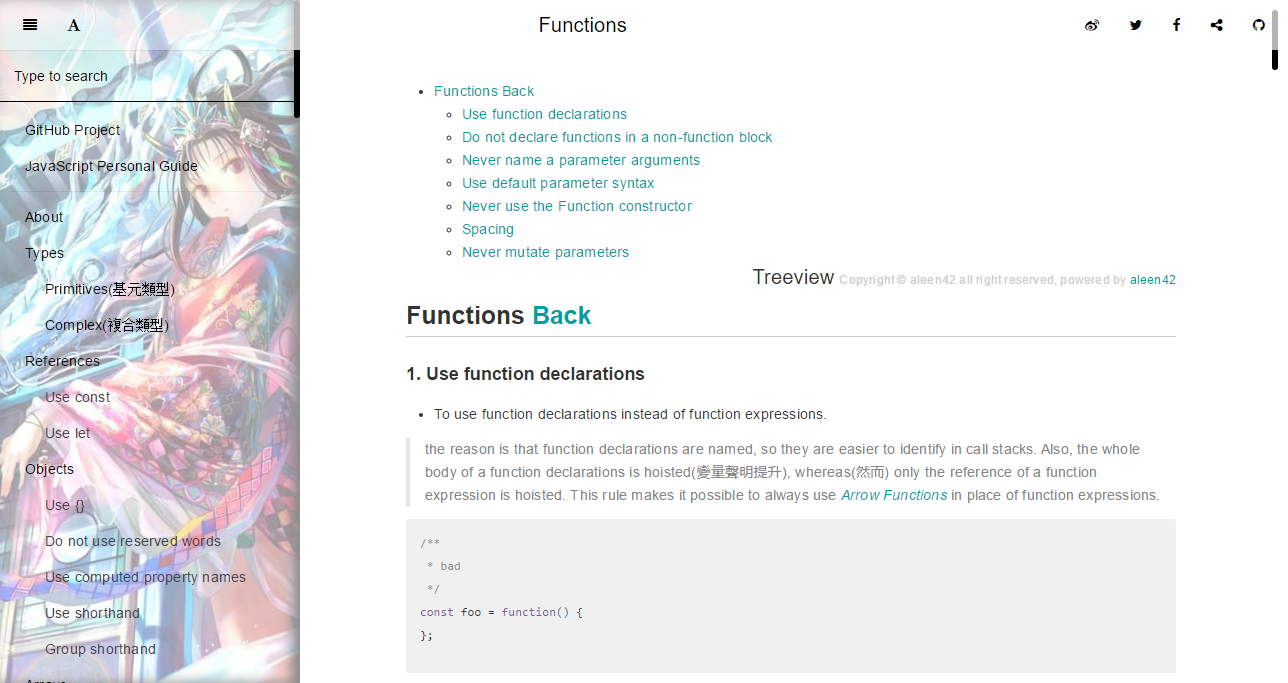Open the Arrow Functions link
The width and height of the screenshot is (1288, 683).
(x=893, y=495)
